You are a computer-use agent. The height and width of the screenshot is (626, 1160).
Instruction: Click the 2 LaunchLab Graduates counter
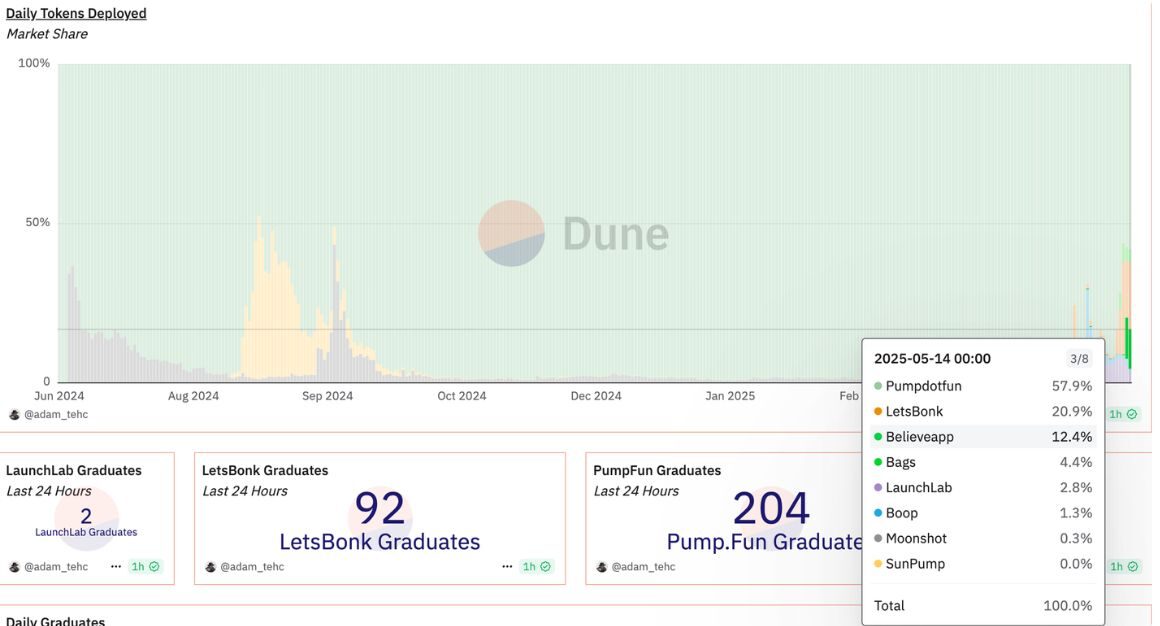pyautogui.click(x=87, y=515)
